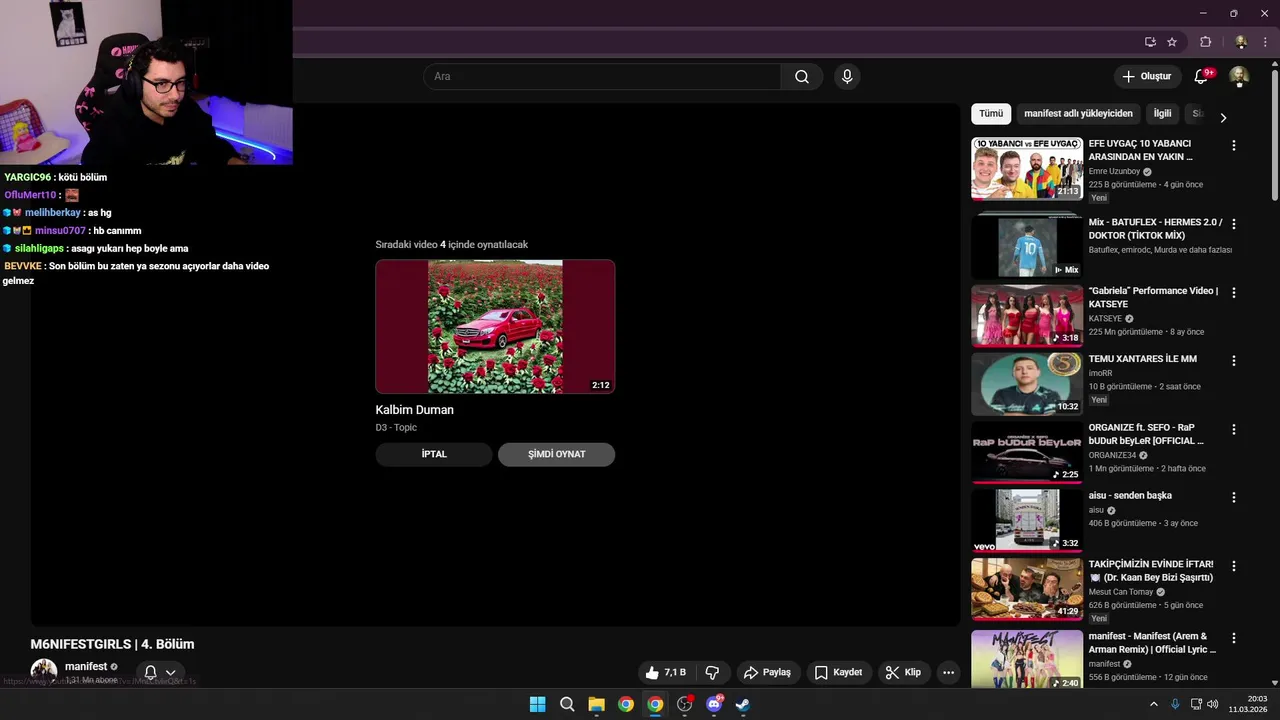
Task: Open File Explorer from taskbar
Action: coord(596,704)
